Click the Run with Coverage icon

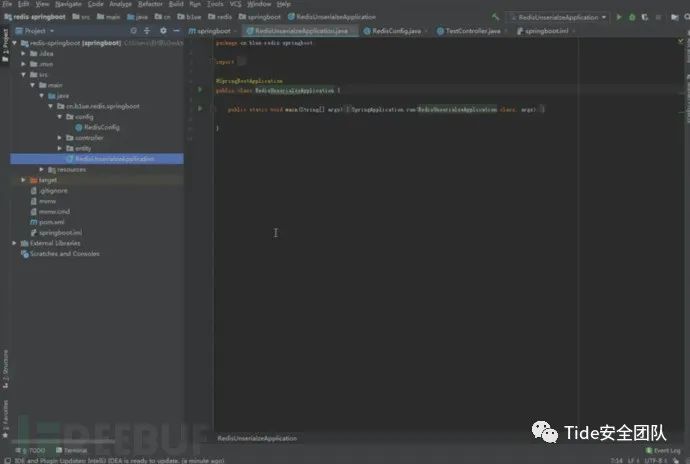tap(645, 17)
